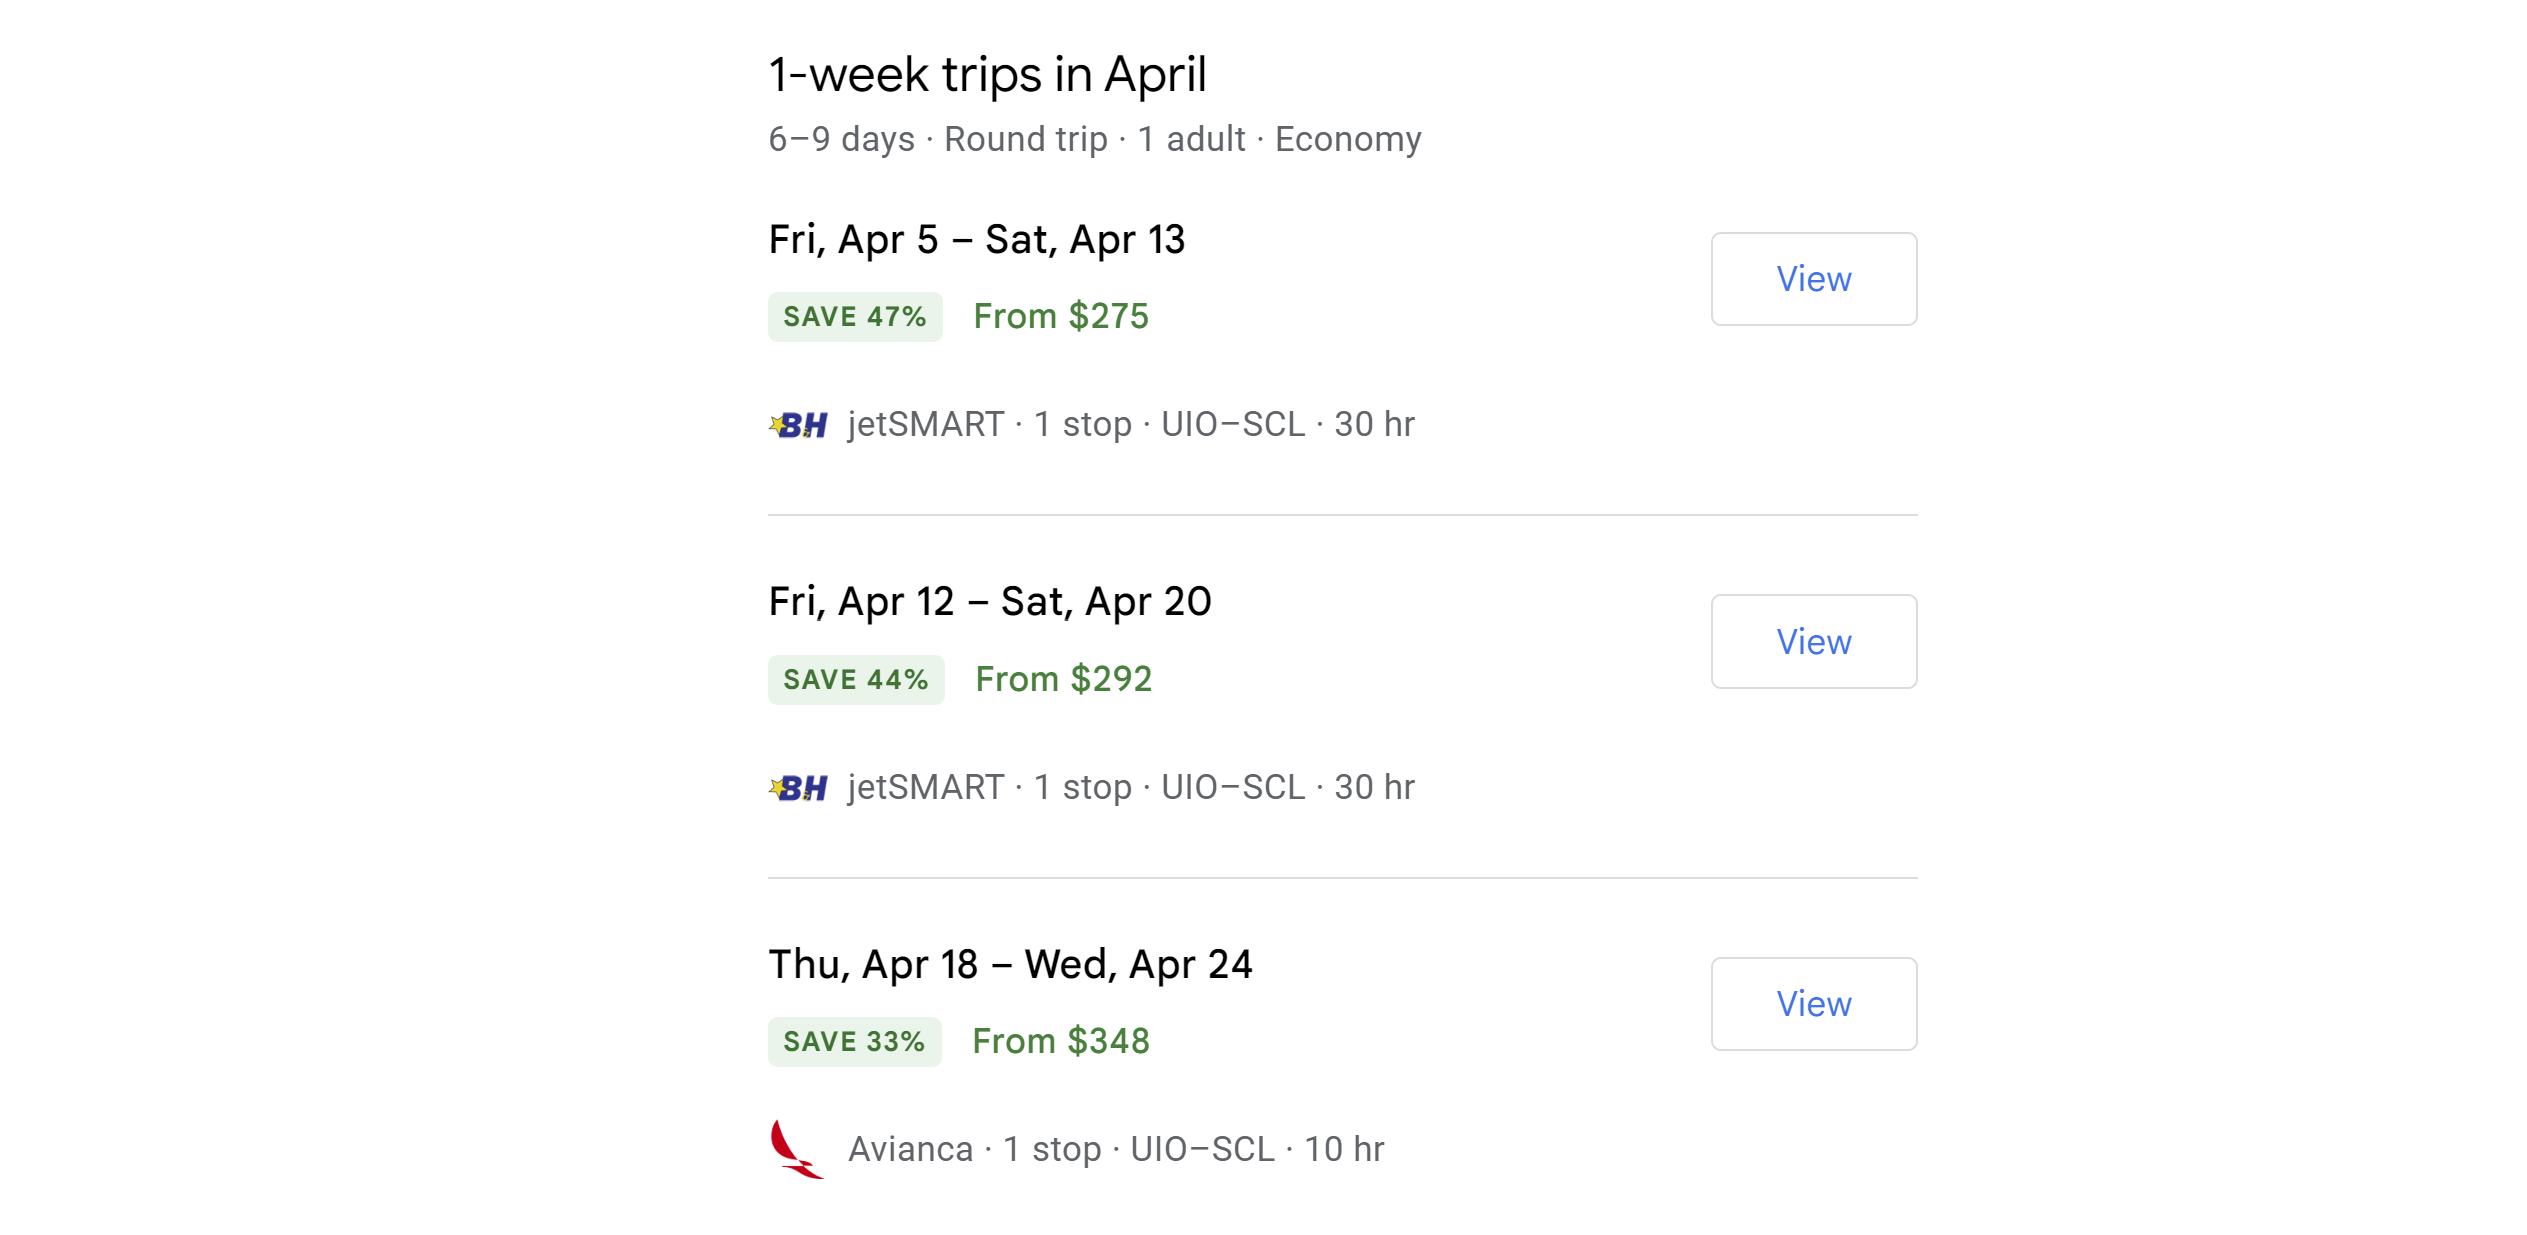View the Apr 5 – Apr 13 trip
This screenshot has width=2527, height=1235.
[1813, 279]
